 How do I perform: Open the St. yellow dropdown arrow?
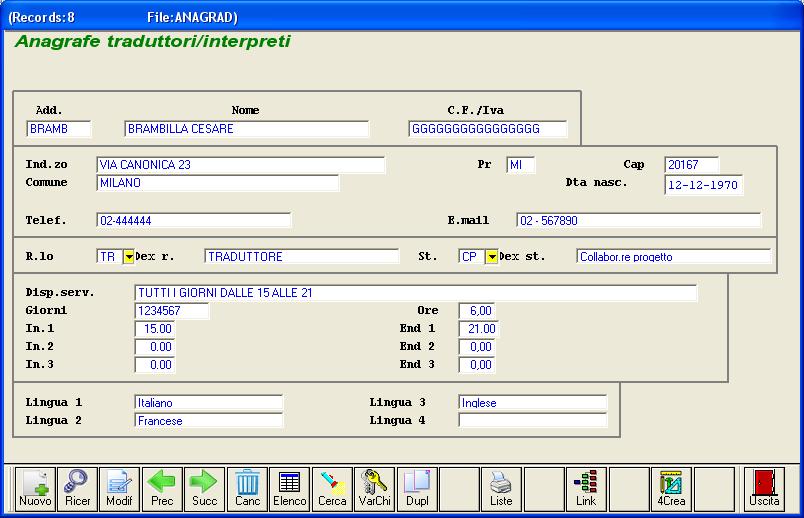coord(491,256)
